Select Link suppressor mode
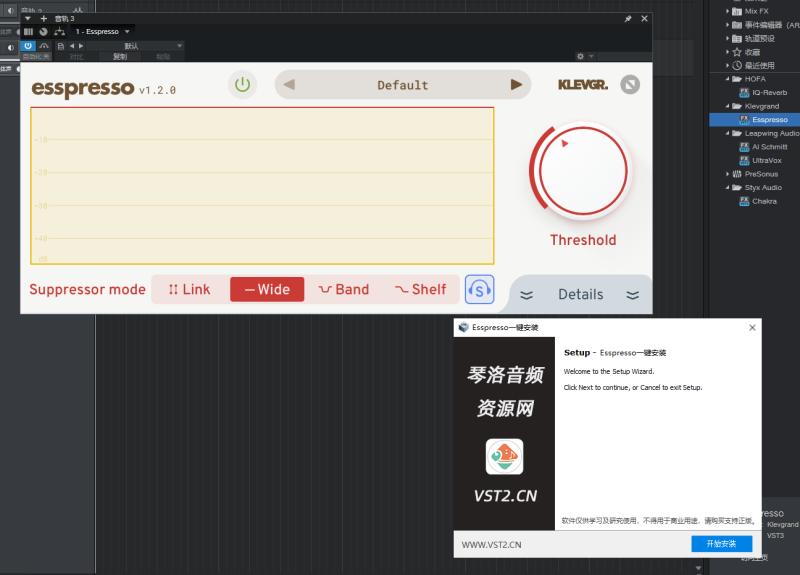Viewport: 800px width, 575px height. (189, 290)
